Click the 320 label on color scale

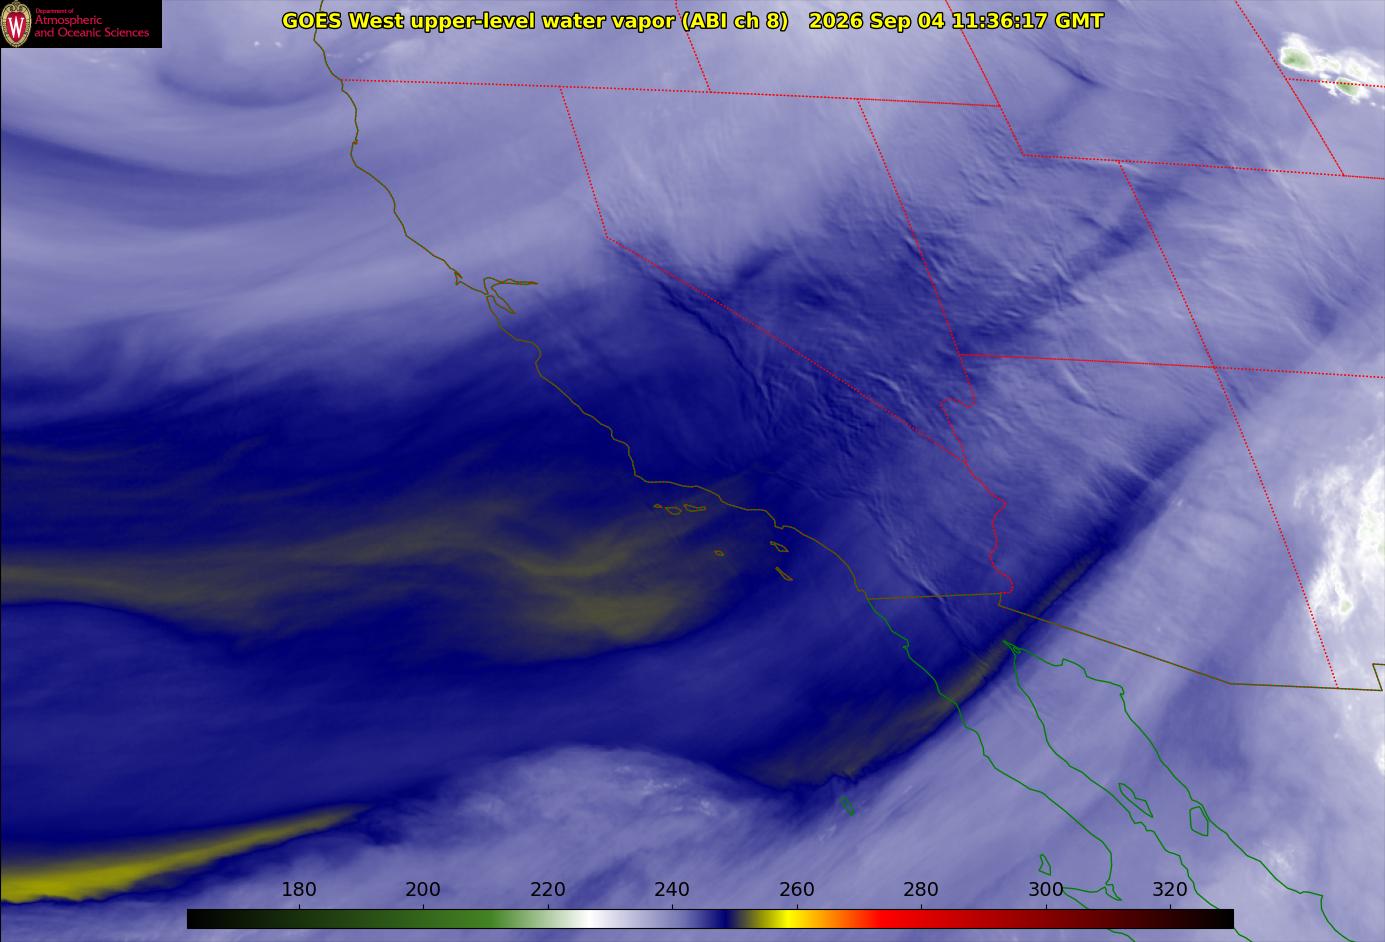coord(1170,889)
